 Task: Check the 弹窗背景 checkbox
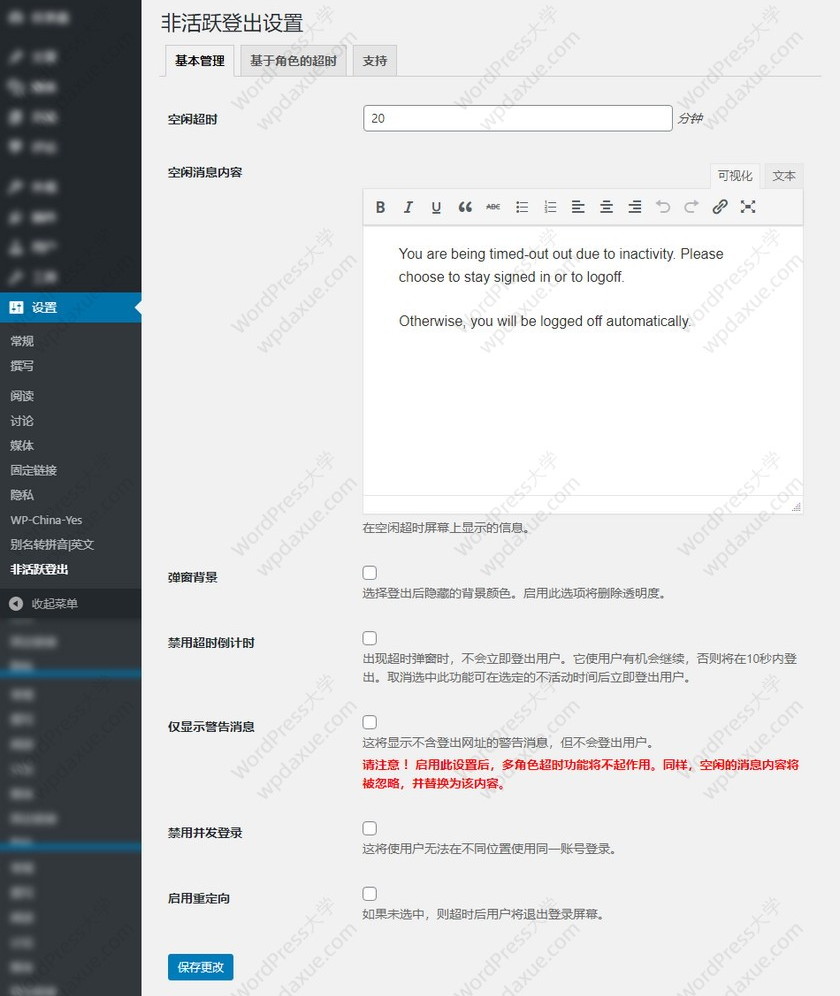pos(370,573)
